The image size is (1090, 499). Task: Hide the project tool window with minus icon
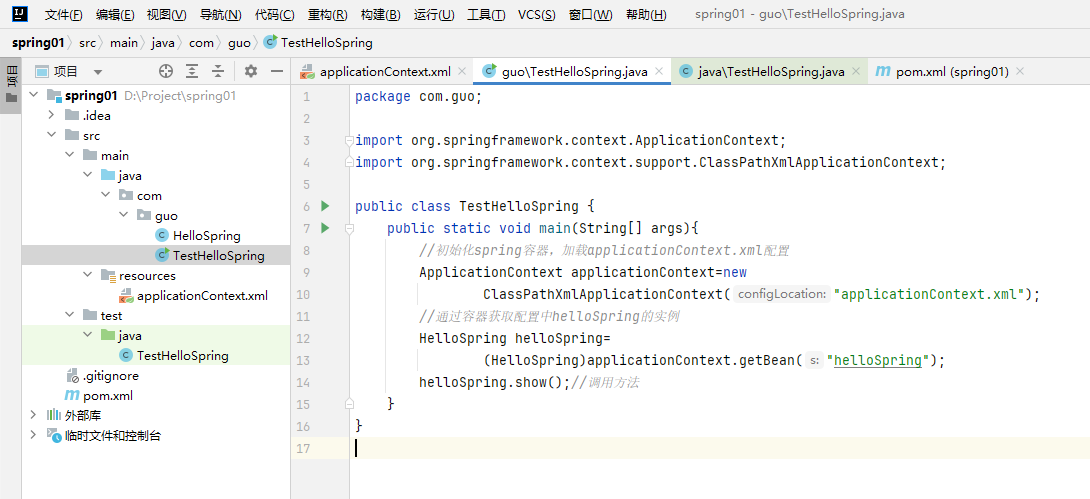(x=277, y=71)
